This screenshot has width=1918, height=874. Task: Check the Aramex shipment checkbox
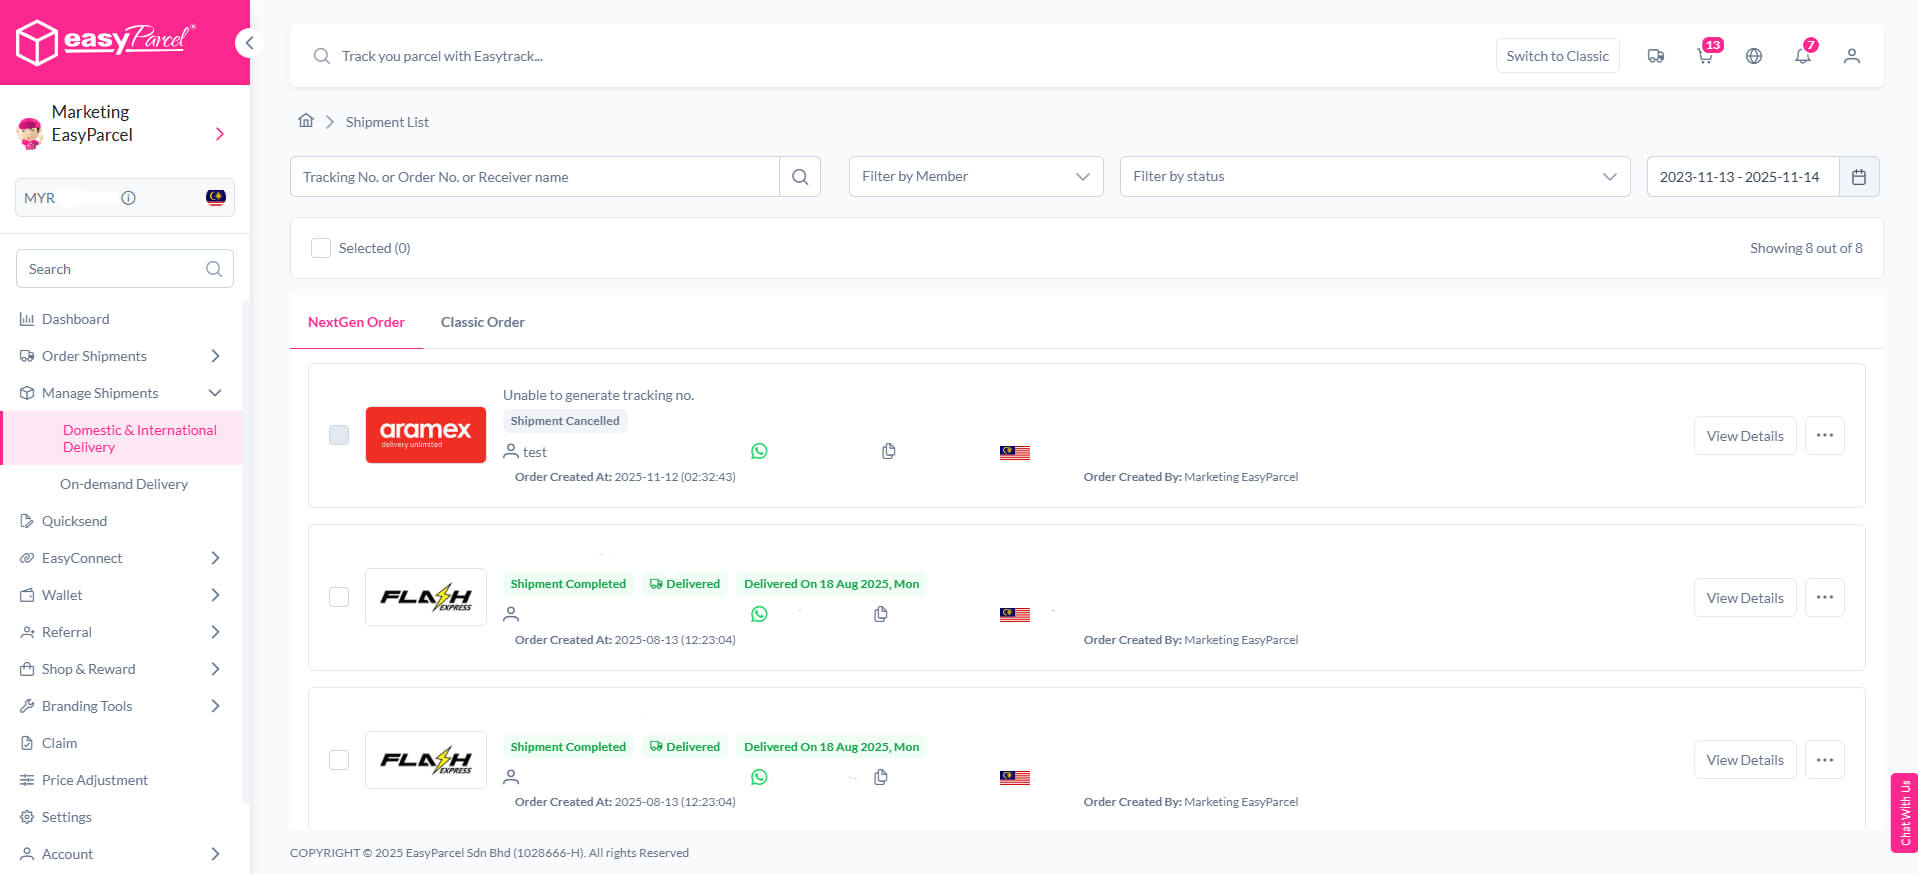click(339, 435)
